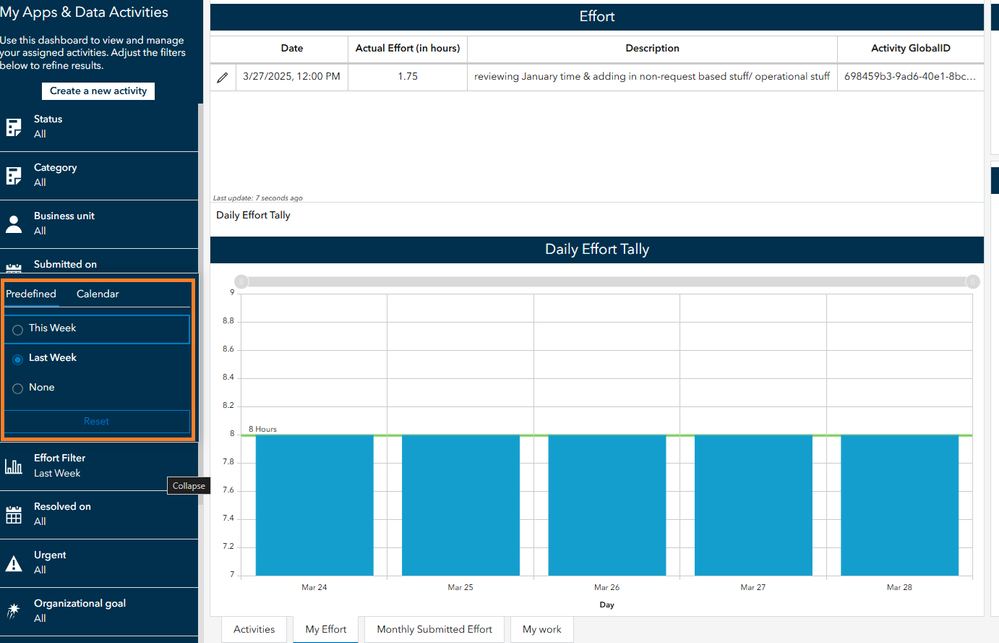Click the reviewing January time description cell

[652, 76]
